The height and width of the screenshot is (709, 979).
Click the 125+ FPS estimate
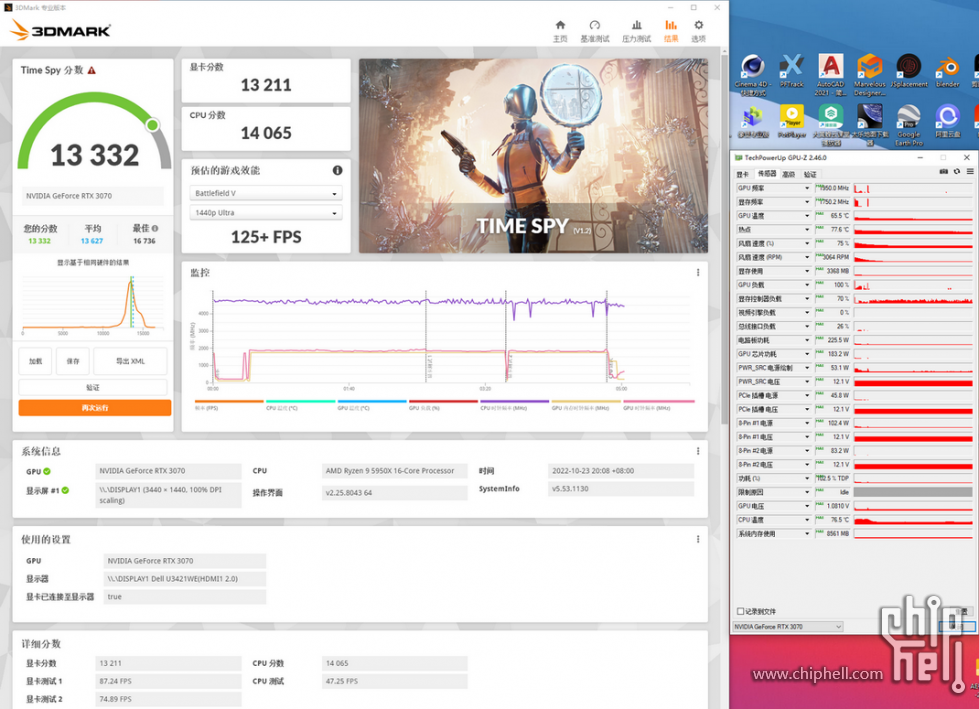(266, 237)
